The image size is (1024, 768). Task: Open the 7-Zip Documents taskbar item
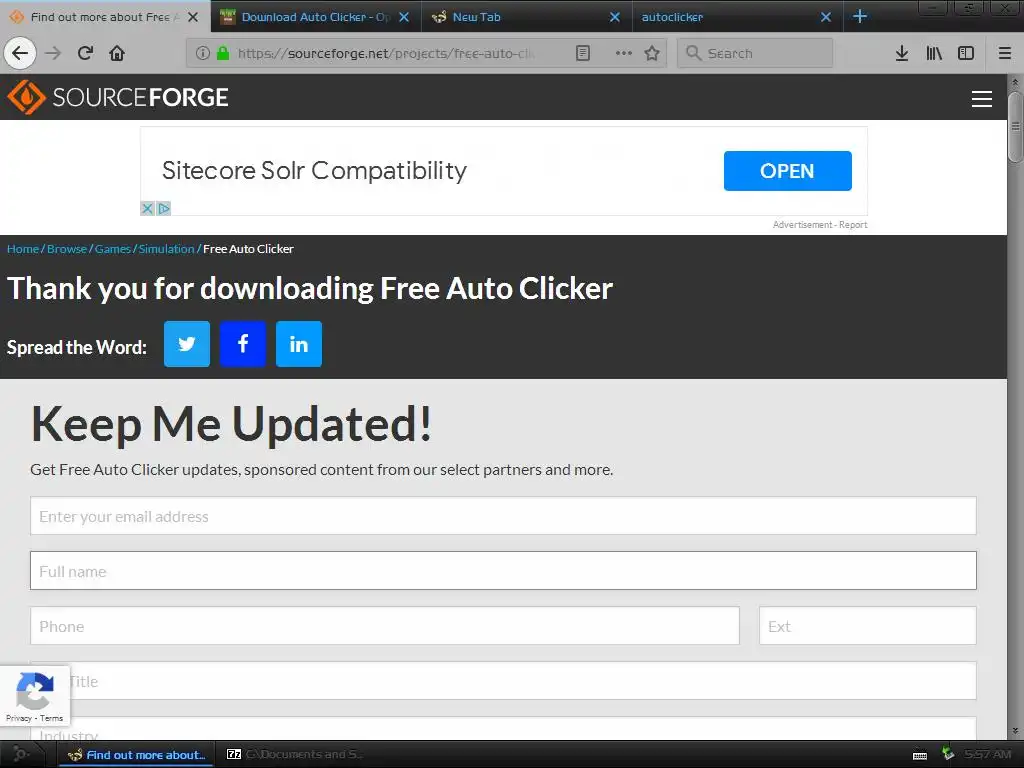295,754
